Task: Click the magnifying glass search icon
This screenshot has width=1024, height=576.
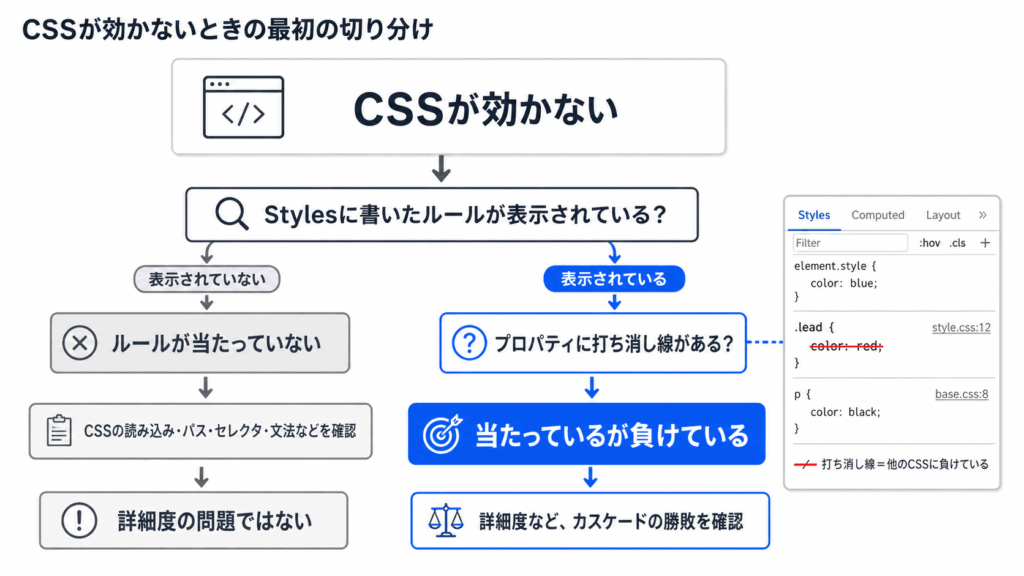Action: tap(232, 214)
